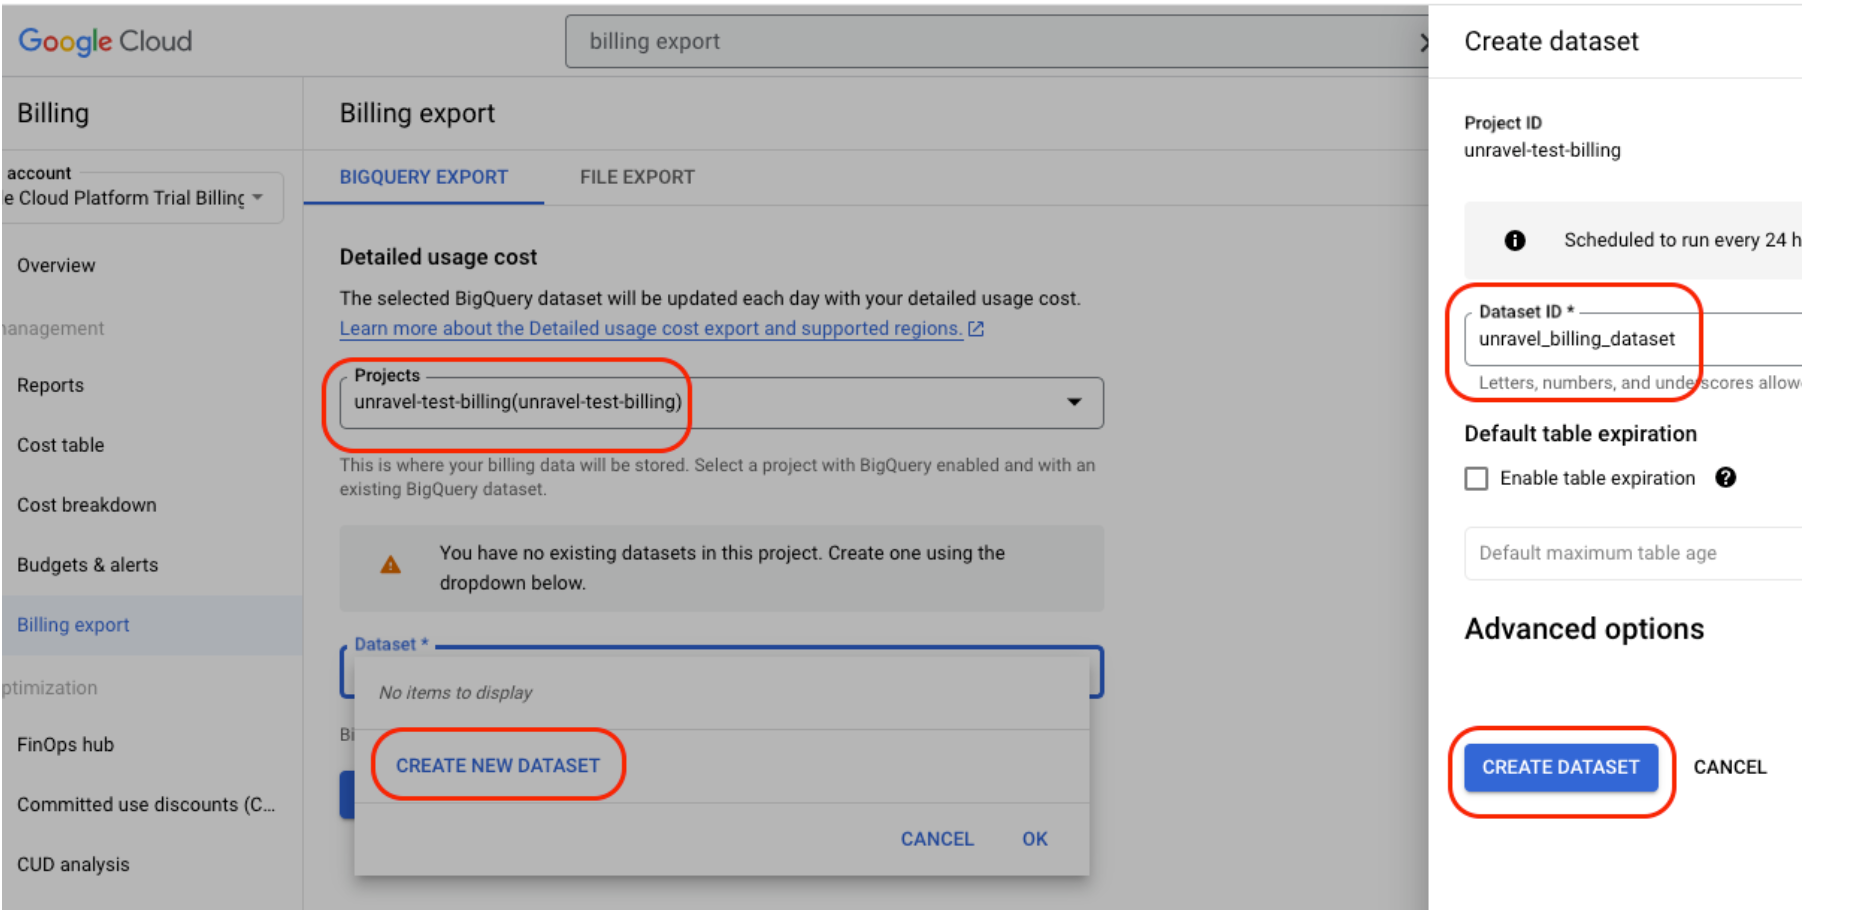Click the help icon next to Enable table expiration
The image size is (1860, 914).
1728,478
